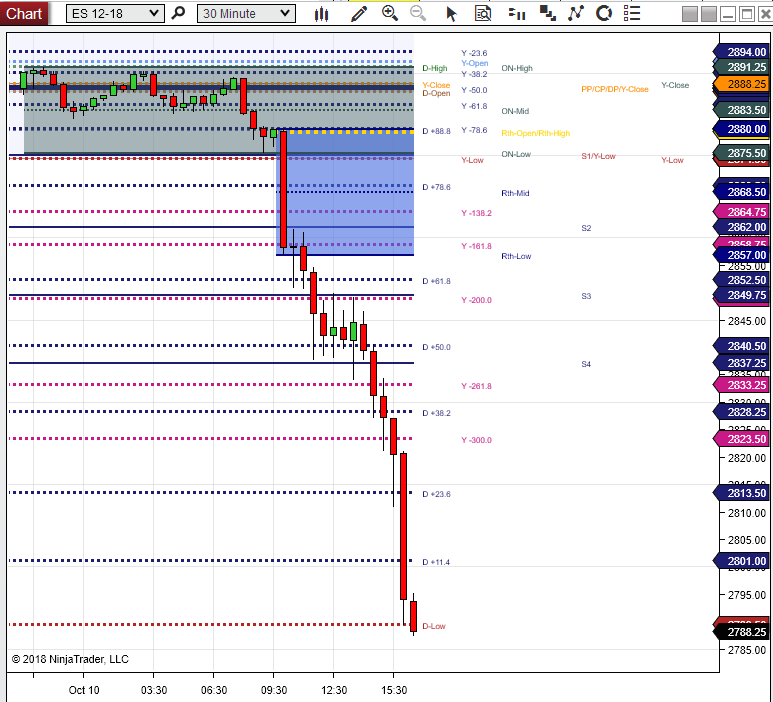Click the Rth-Low level label
This screenshot has width=773, height=702.
(x=516, y=256)
